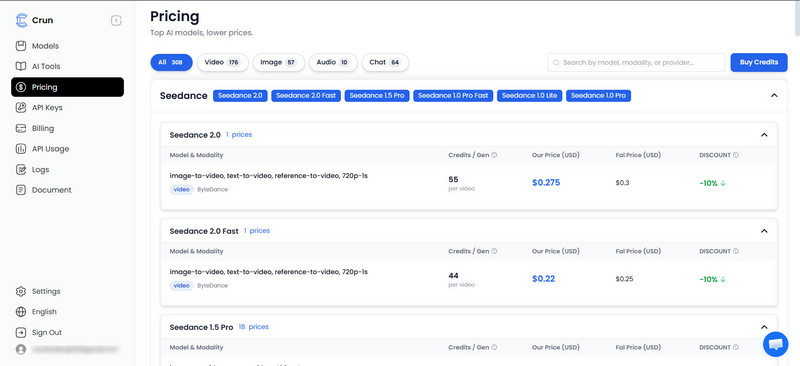
Task: Collapse the Seedance 2.0 price card
Action: [764, 135]
